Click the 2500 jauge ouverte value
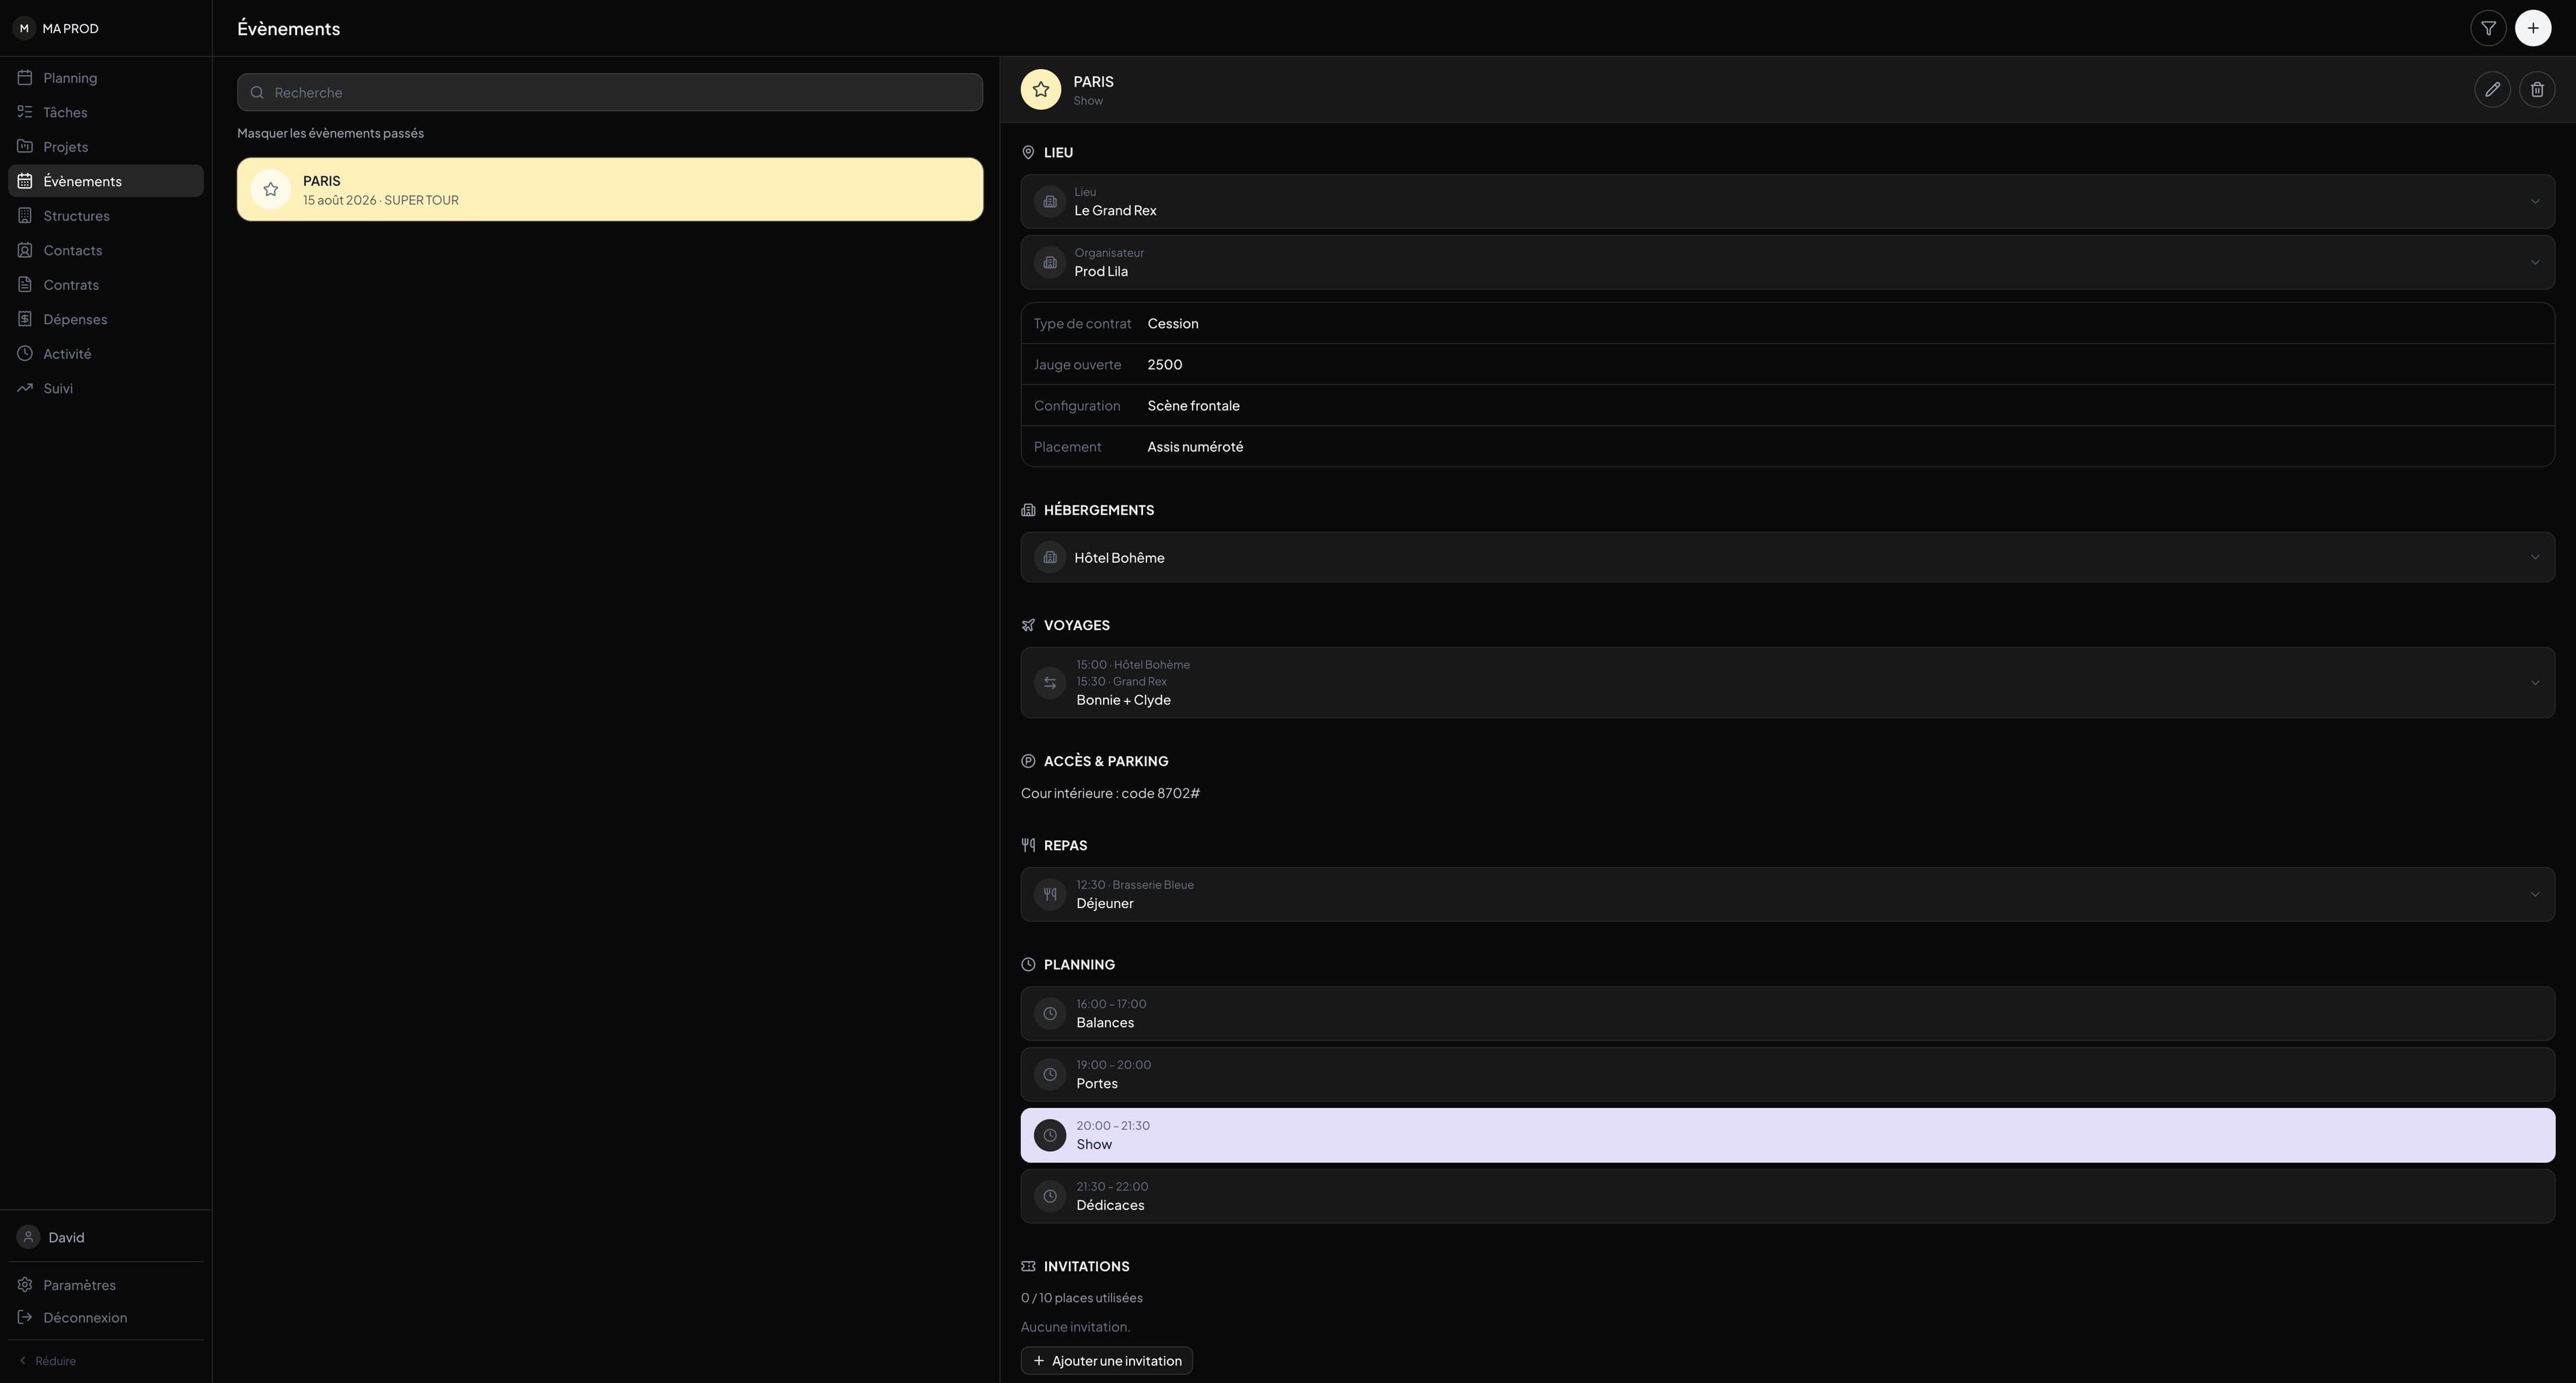The image size is (2576, 1383). (1165, 365)
